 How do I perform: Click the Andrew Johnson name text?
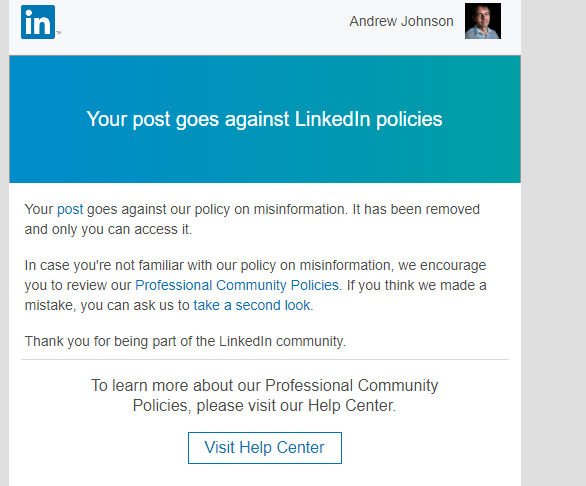click(401, 21)
